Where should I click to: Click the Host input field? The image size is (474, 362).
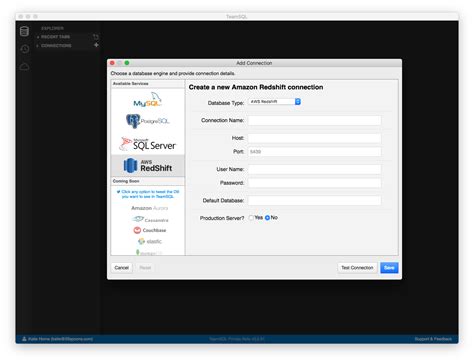point(314,138)
